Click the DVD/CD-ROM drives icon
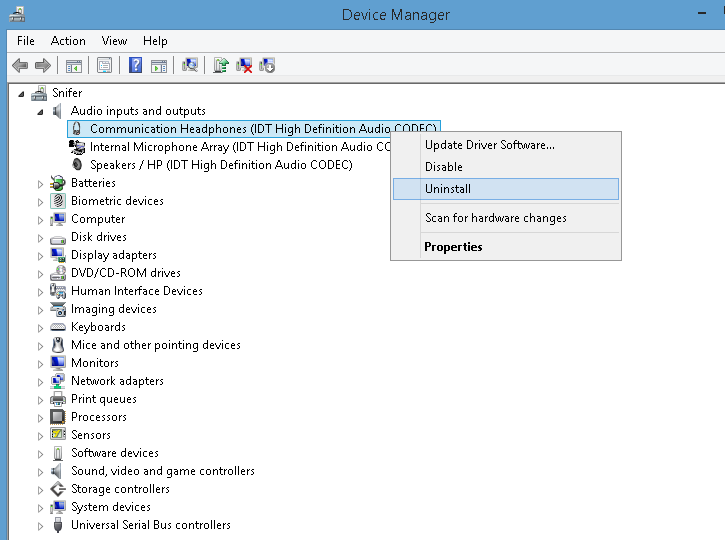Viewport: 725px width, 540px height. point(58,273)
